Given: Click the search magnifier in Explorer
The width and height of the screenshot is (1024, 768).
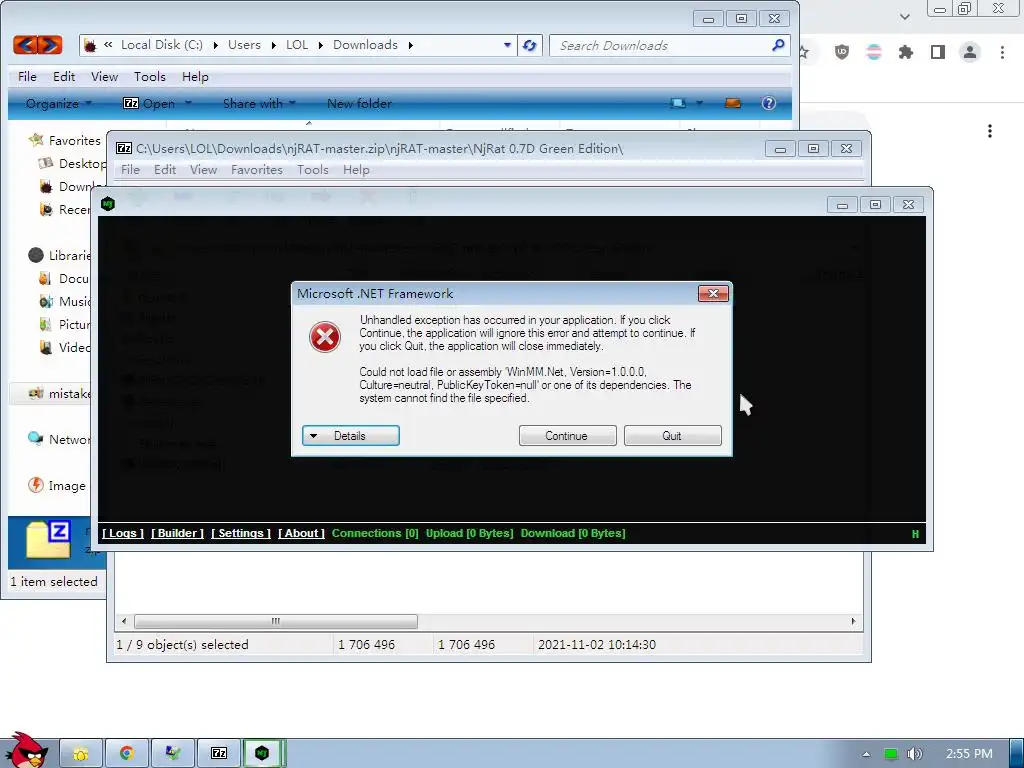Looking at the screenshot, I should click(778, 45).
